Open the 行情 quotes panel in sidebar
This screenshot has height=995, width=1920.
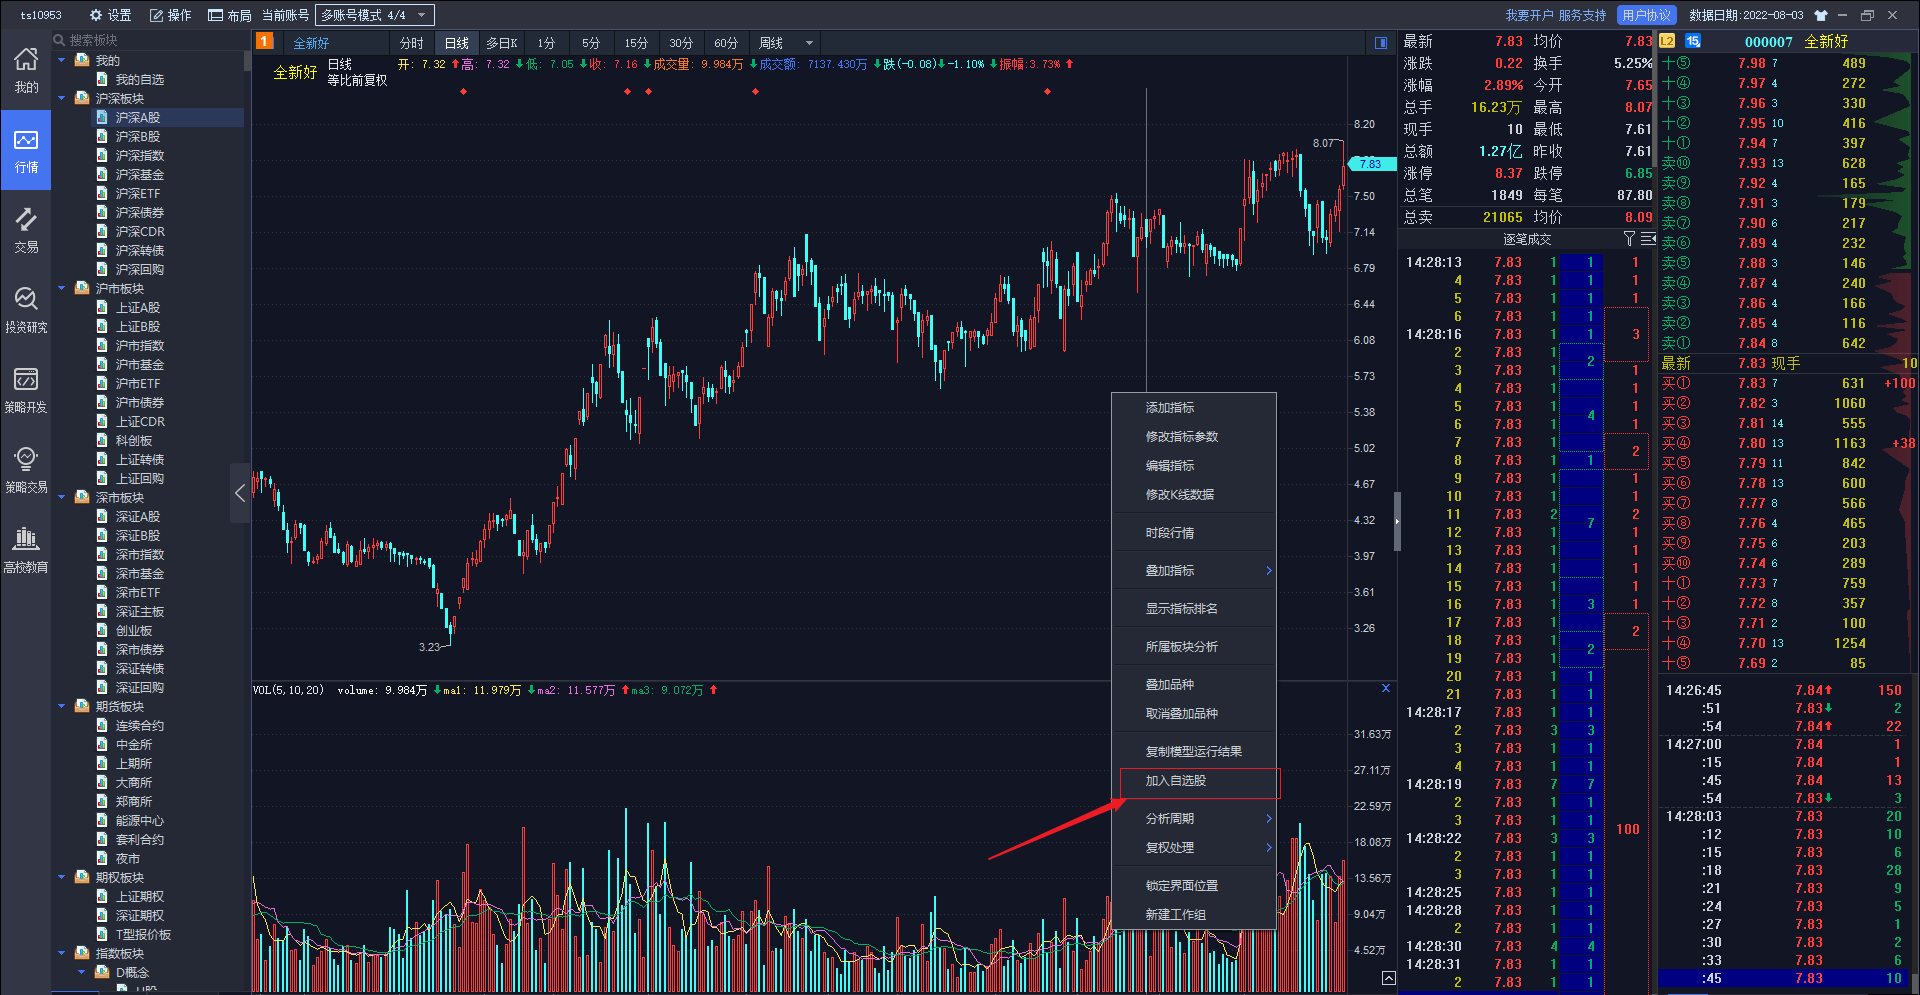(x=26, y=150)
